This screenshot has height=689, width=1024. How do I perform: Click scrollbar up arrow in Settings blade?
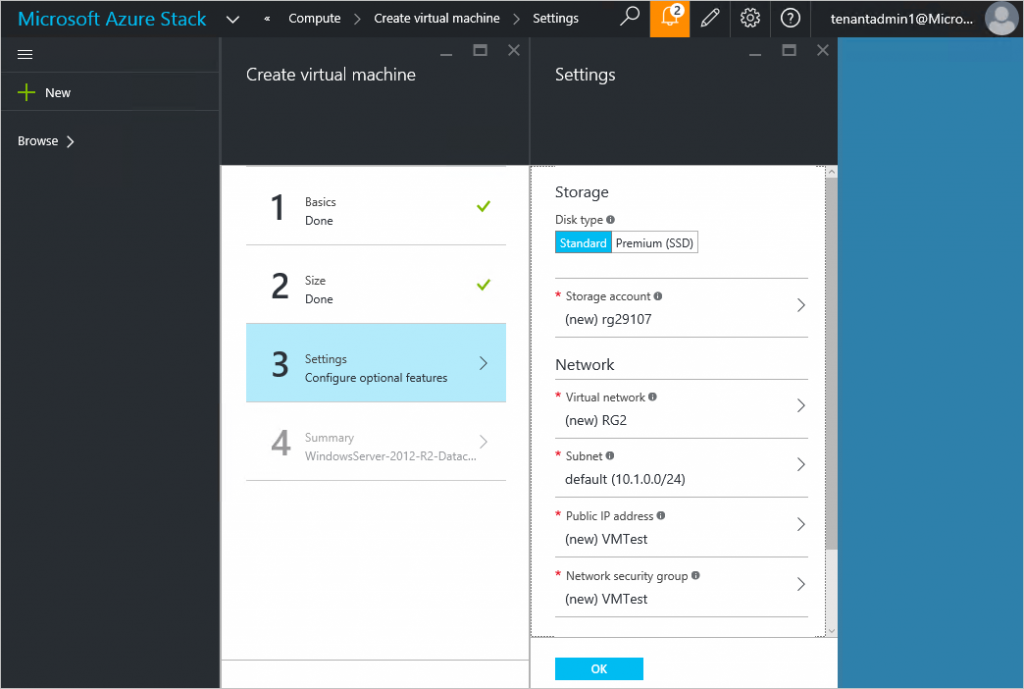831,172
